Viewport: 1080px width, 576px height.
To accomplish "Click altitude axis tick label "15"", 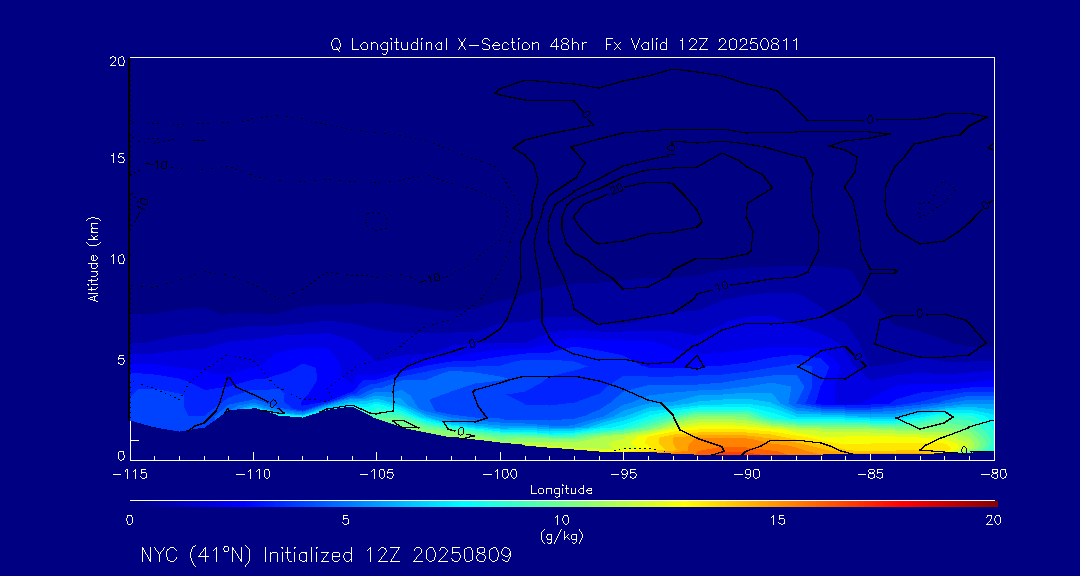I will [117, 158].
